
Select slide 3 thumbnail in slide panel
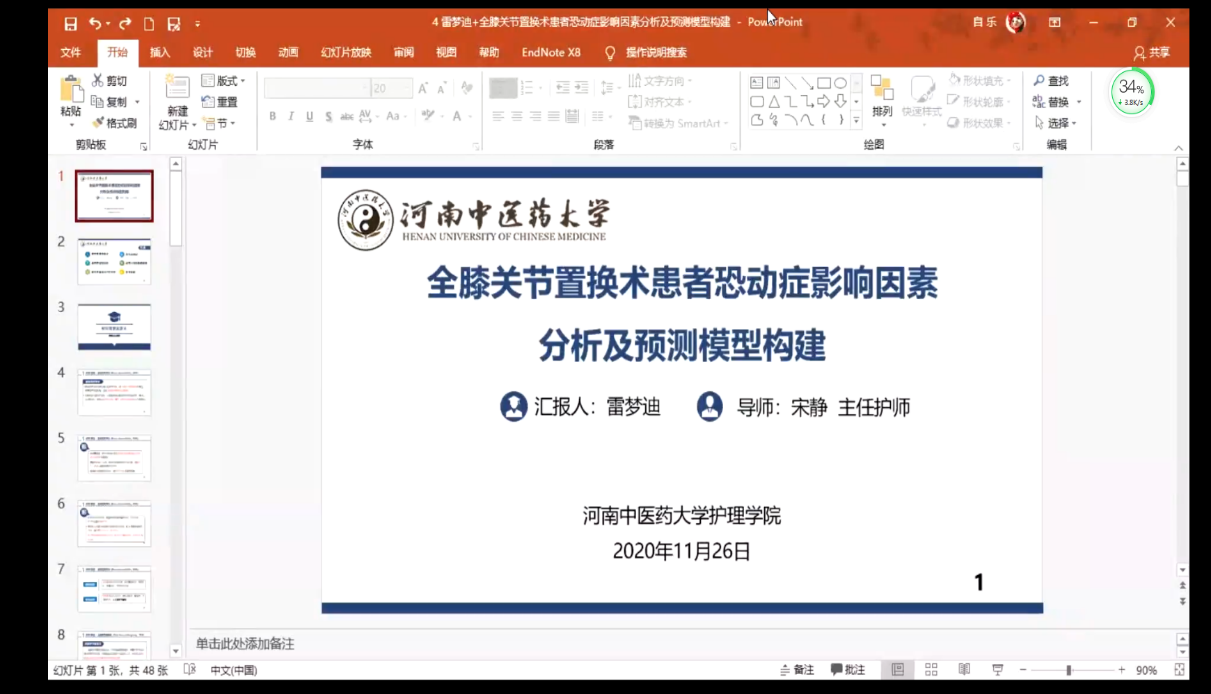(x=114, y=326)
